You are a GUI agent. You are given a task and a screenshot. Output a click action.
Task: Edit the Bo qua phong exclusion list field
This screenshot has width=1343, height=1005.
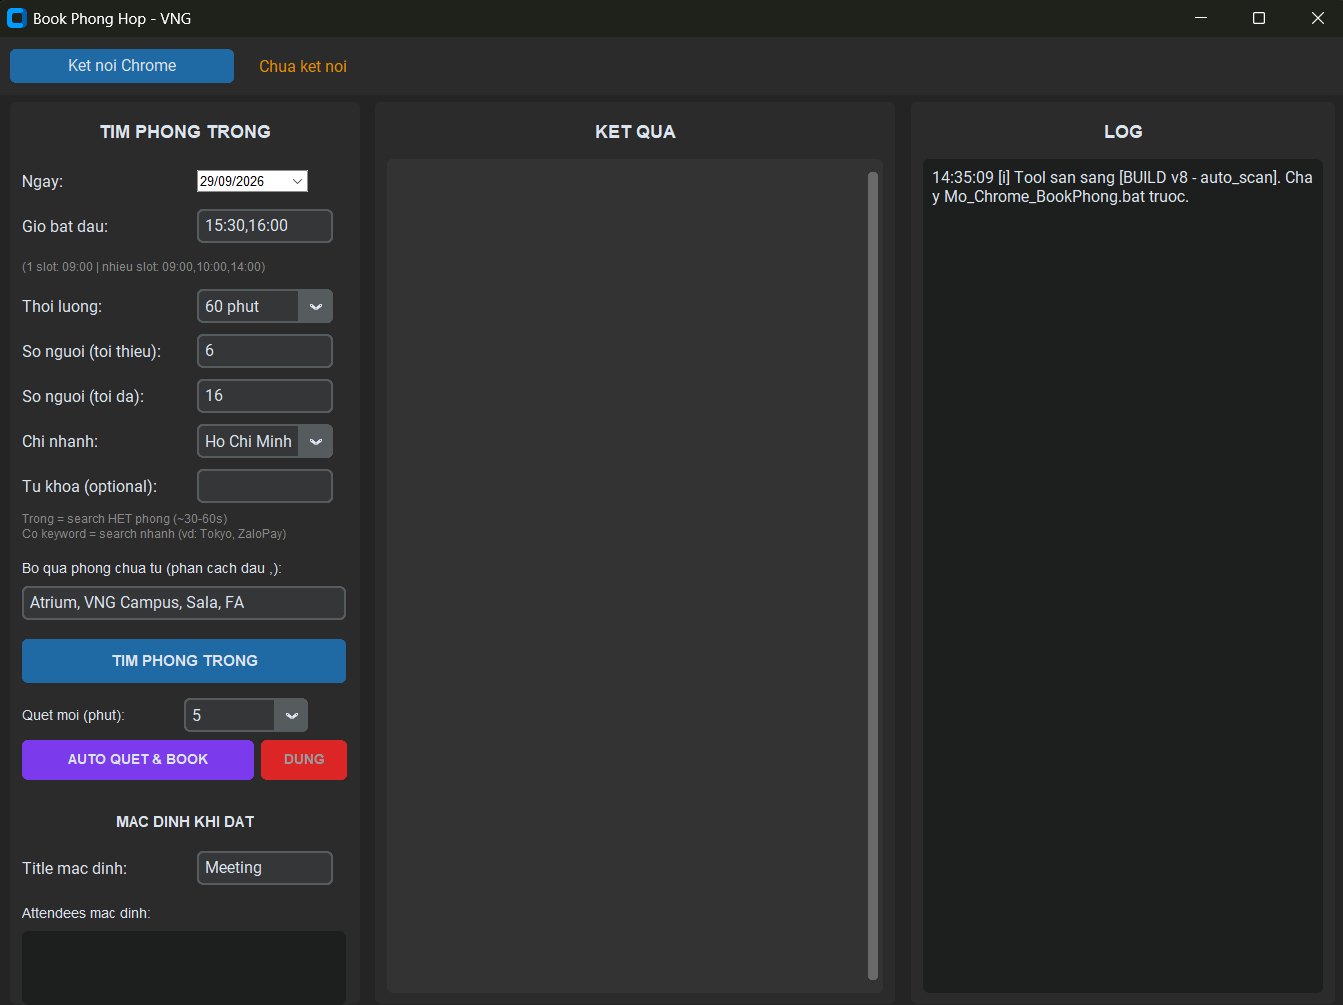pos(184,603)
